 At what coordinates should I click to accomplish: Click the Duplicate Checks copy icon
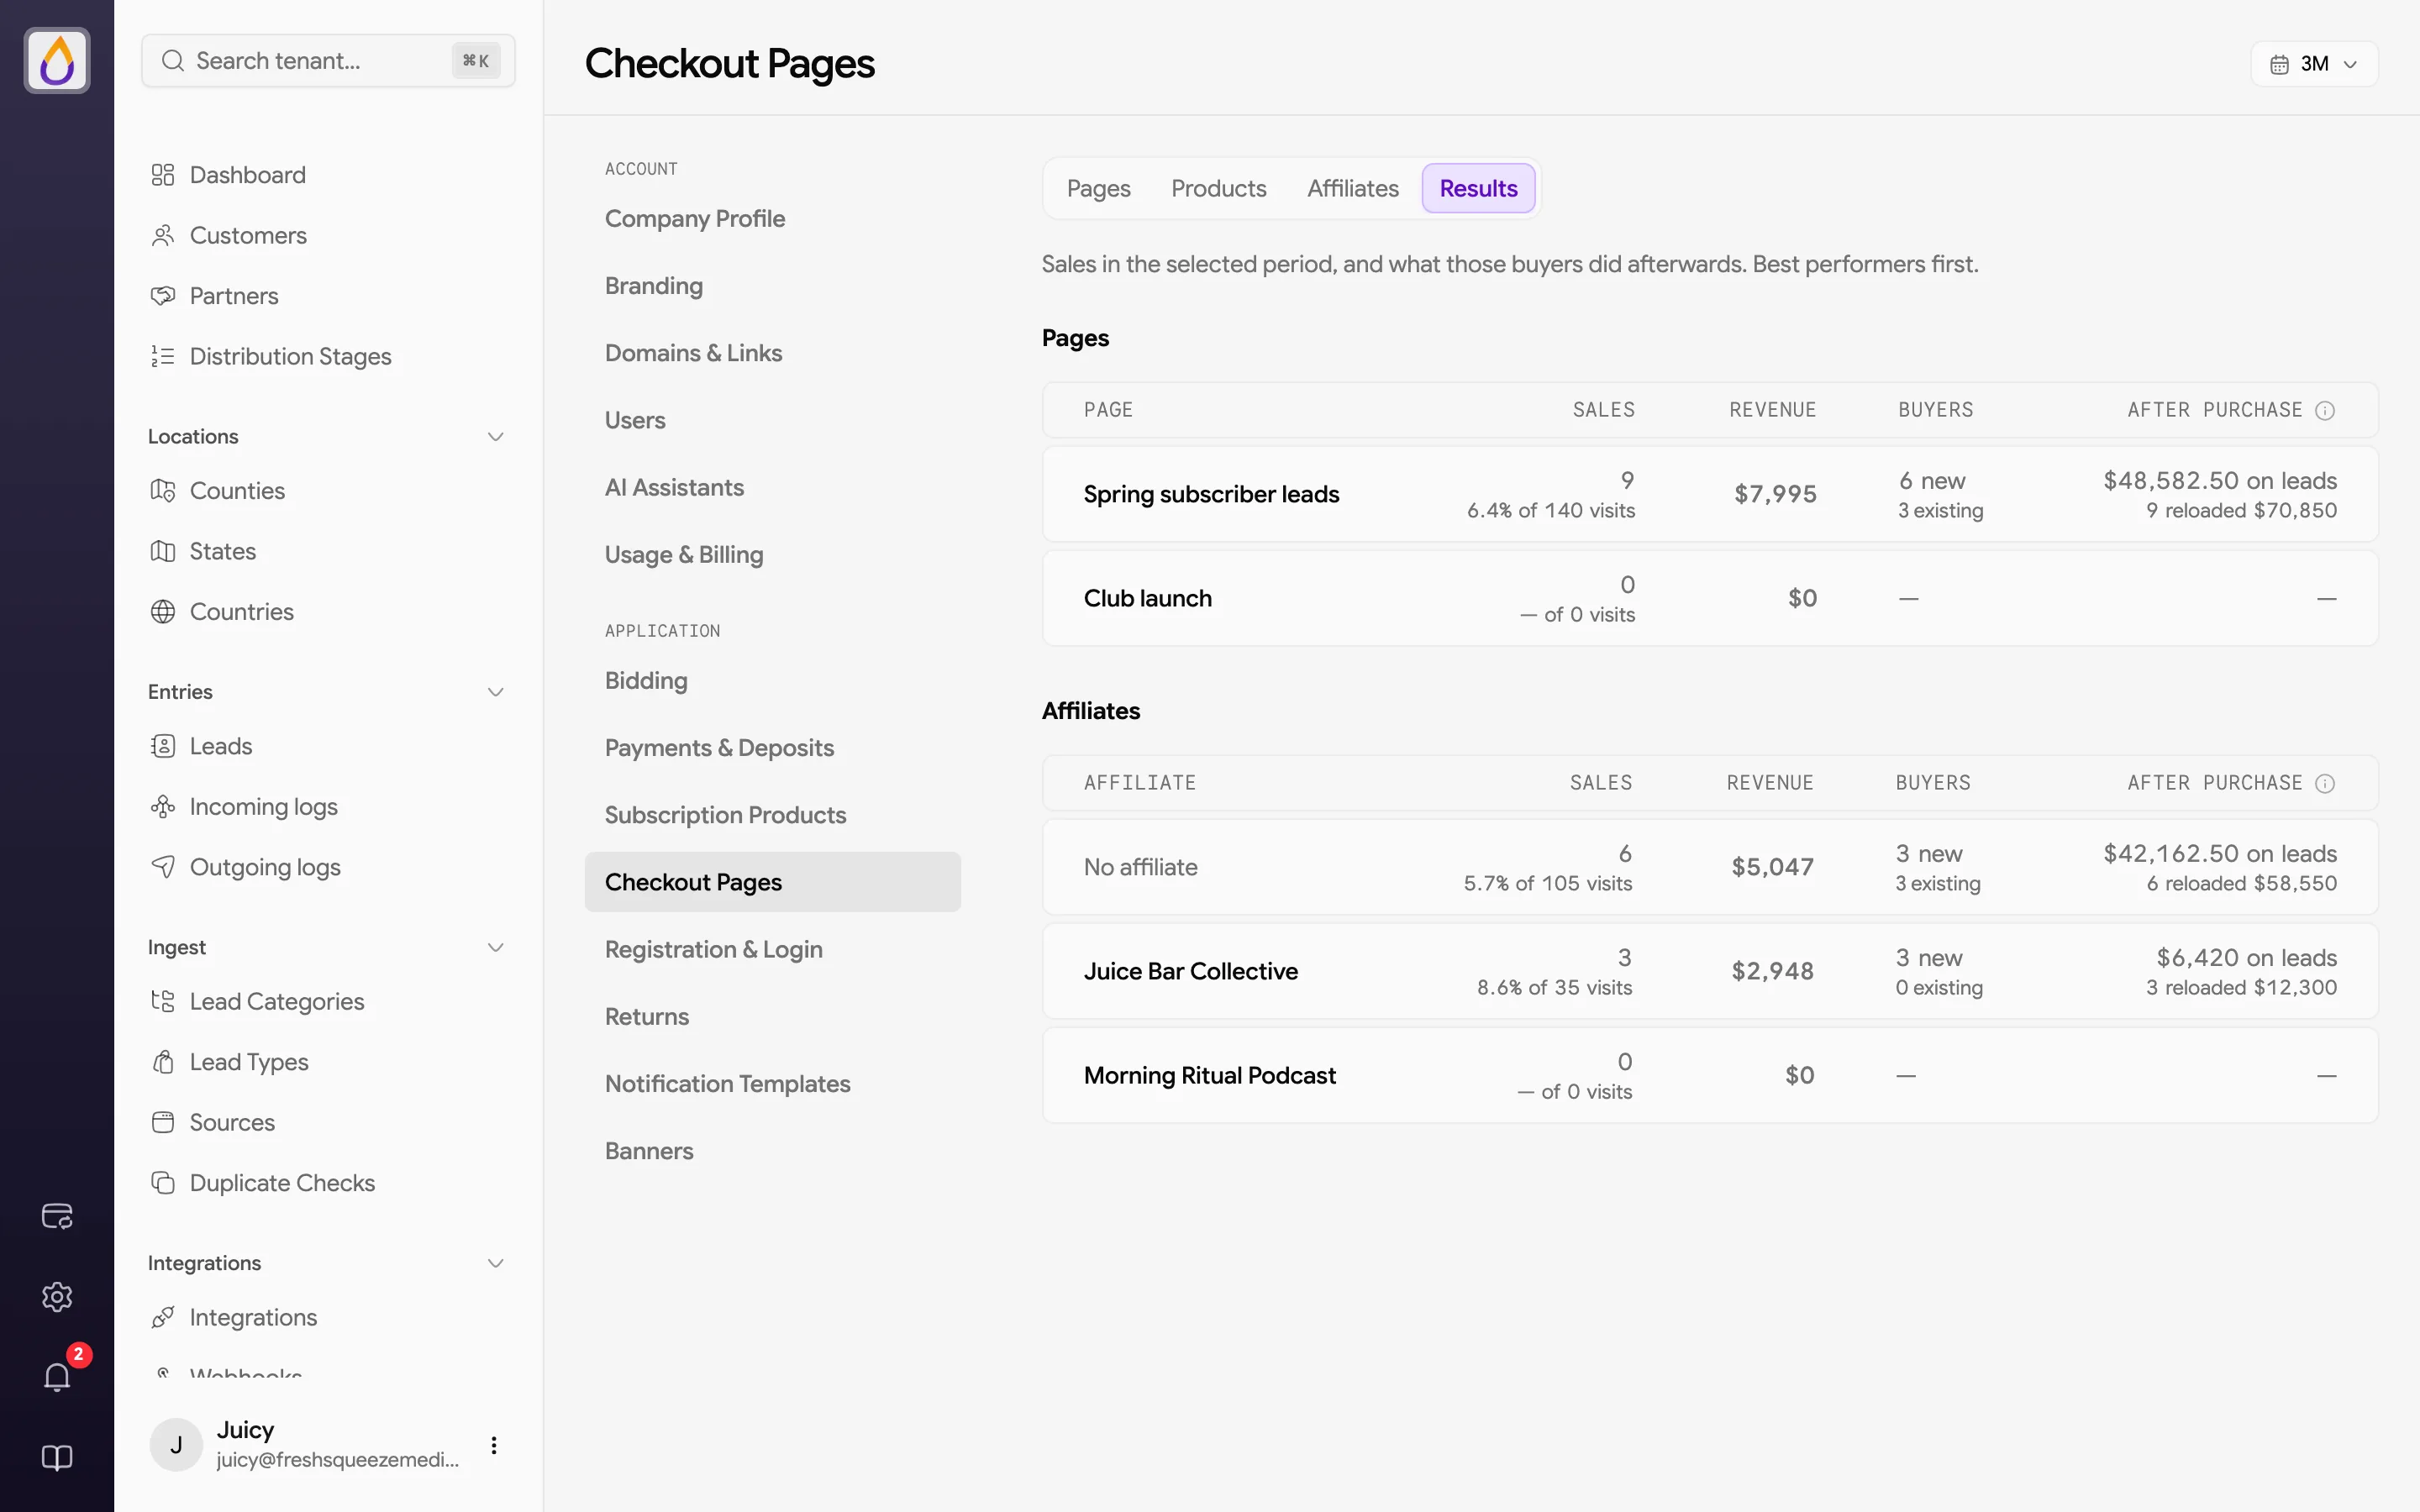pyautogui.click(x=163, y=1183)
